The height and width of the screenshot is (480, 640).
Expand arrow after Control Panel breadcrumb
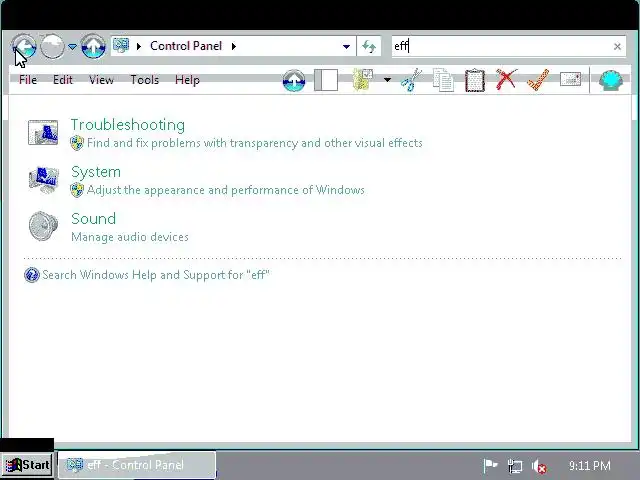234,46
